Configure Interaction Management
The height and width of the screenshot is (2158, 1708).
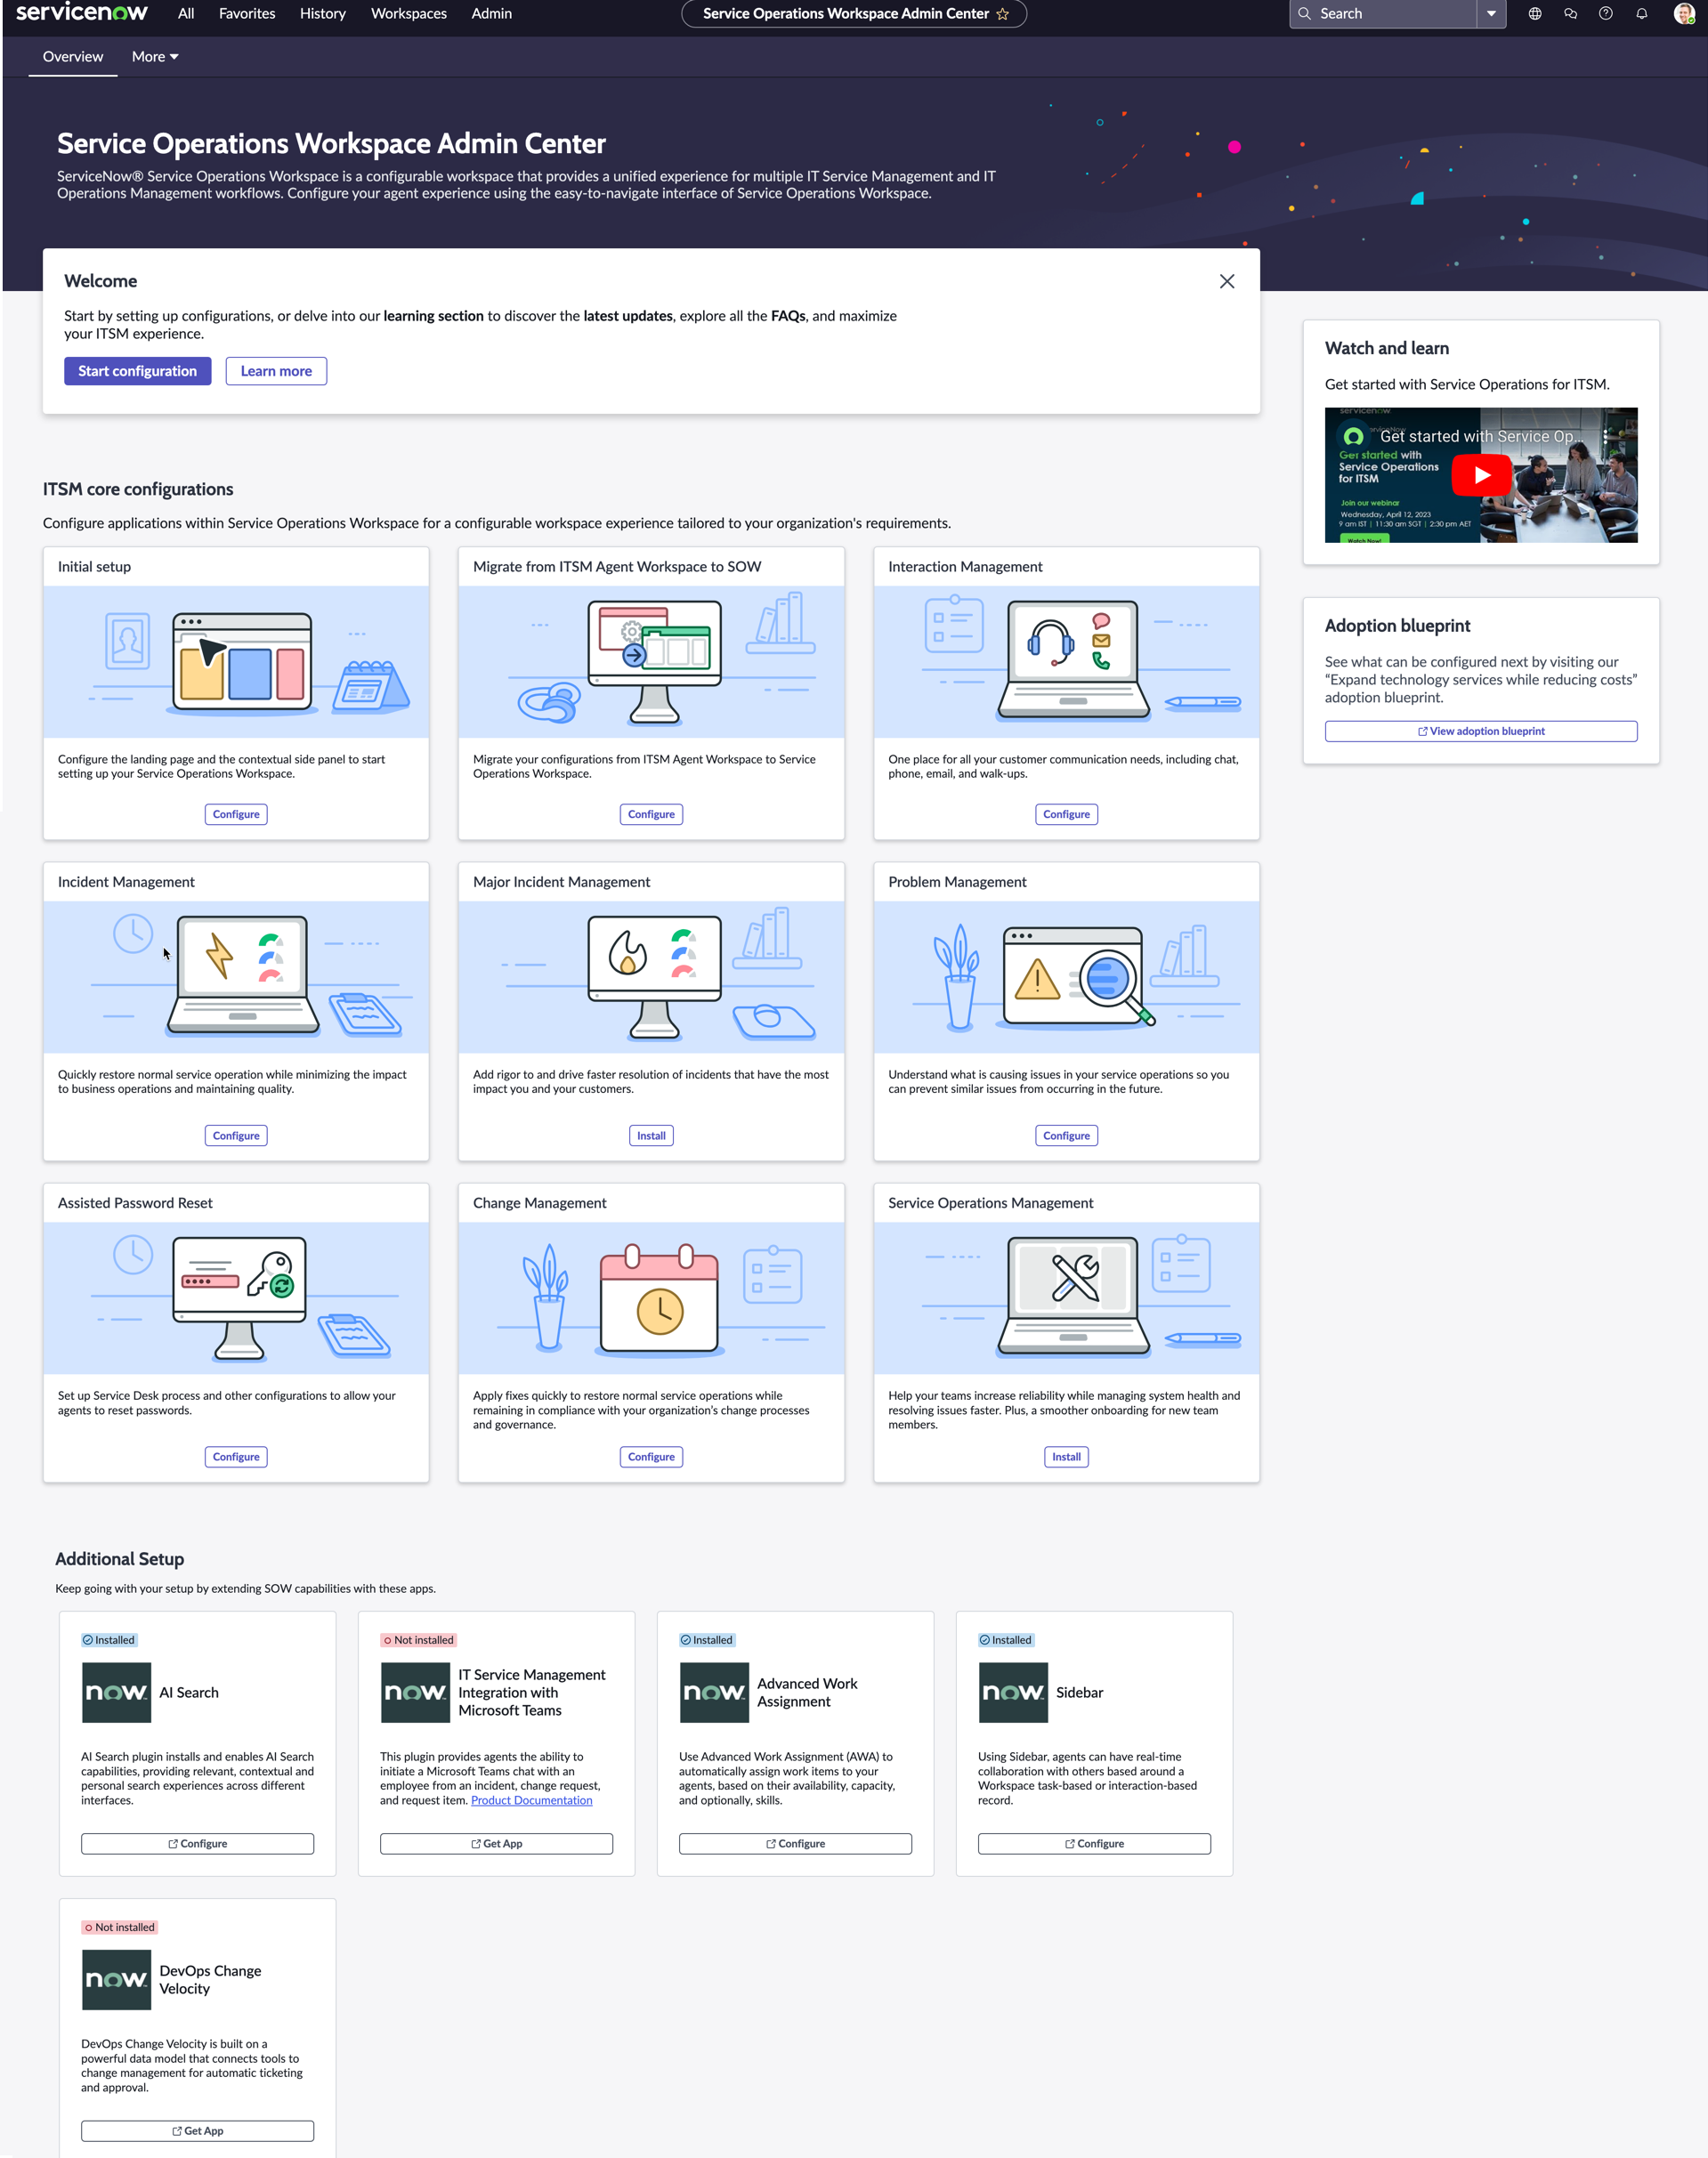[1066, 814]
